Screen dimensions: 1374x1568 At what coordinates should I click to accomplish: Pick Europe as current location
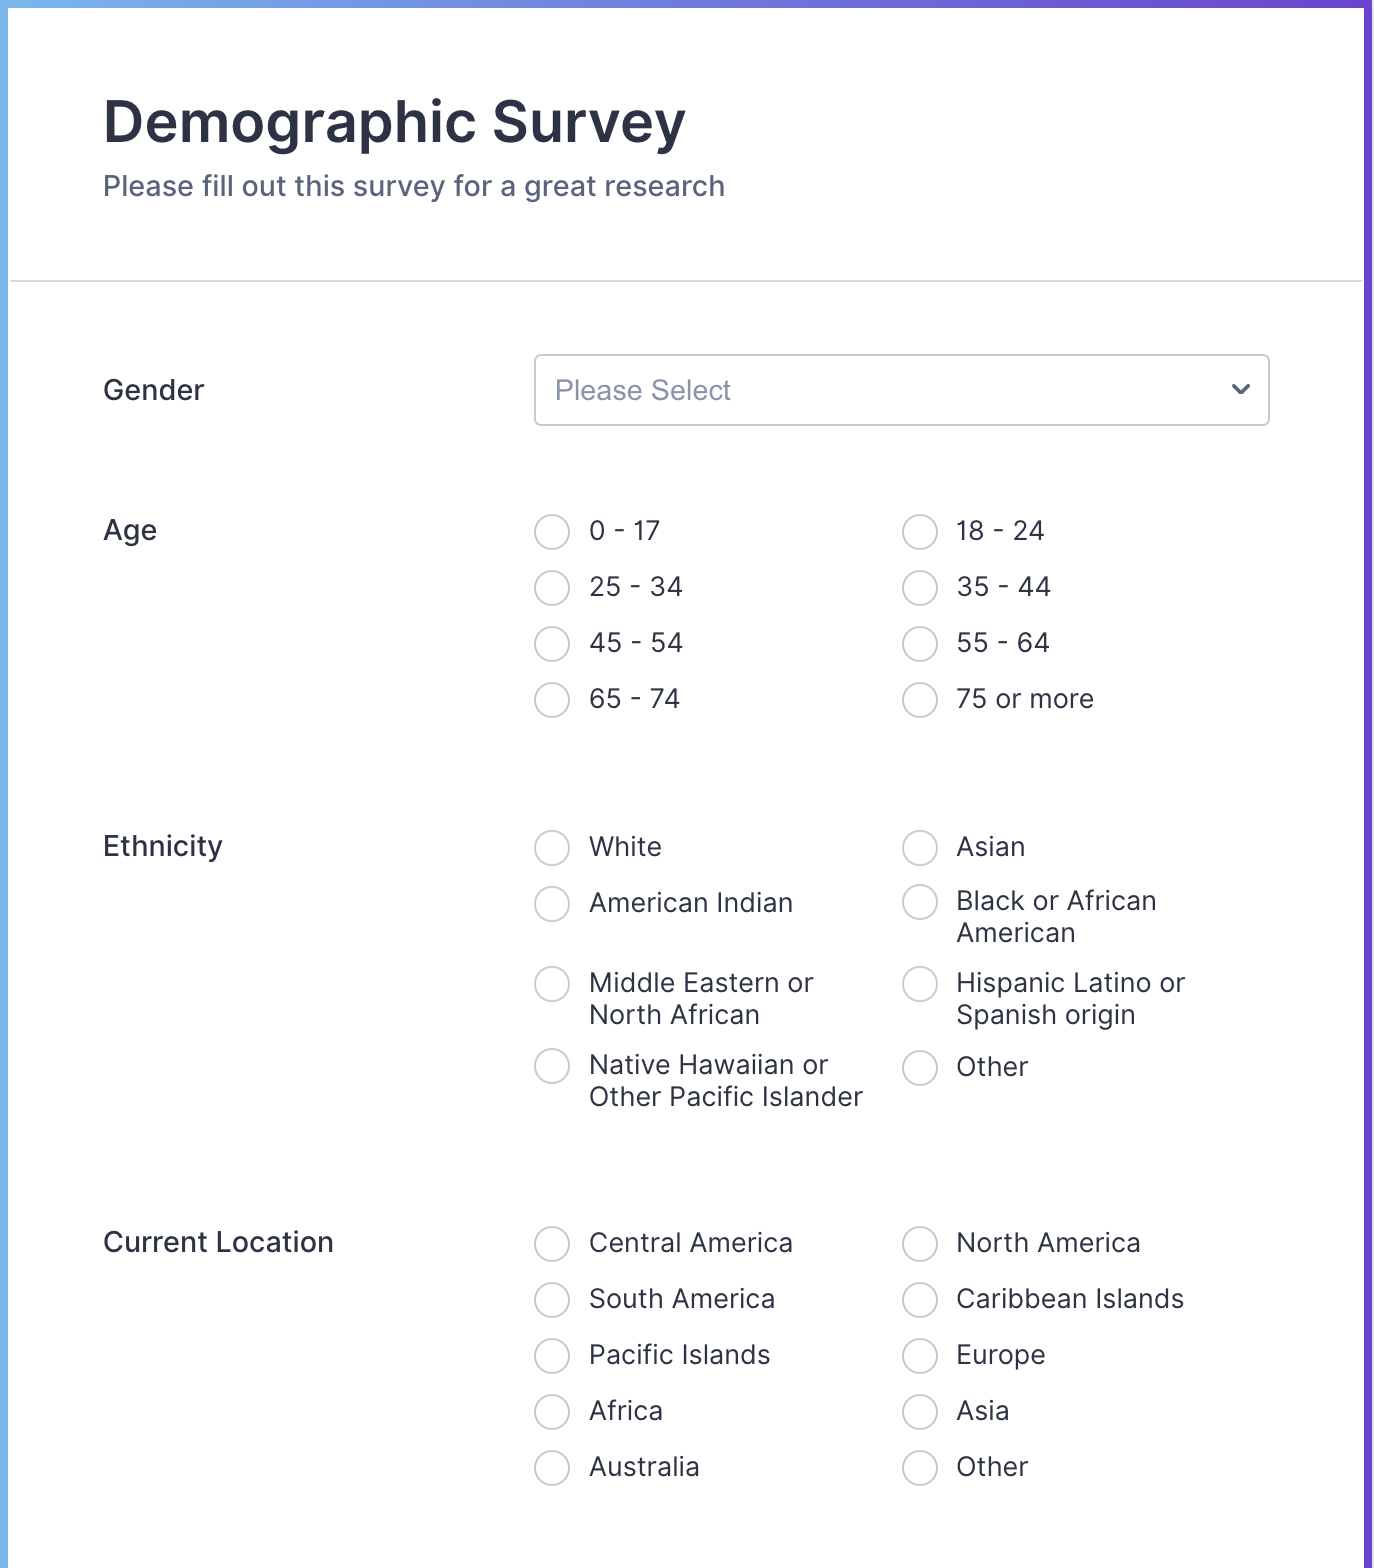coord(920,1356)
